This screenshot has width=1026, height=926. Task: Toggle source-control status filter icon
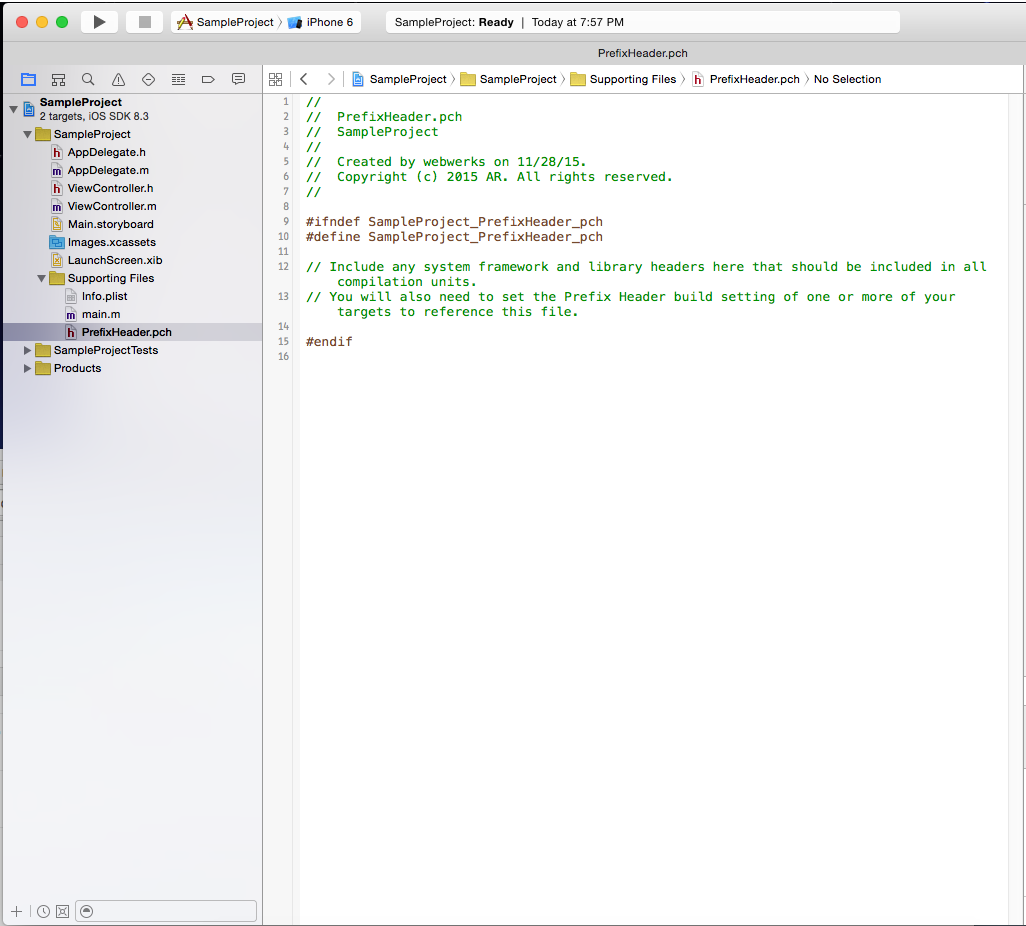click(x=62, y=912)
